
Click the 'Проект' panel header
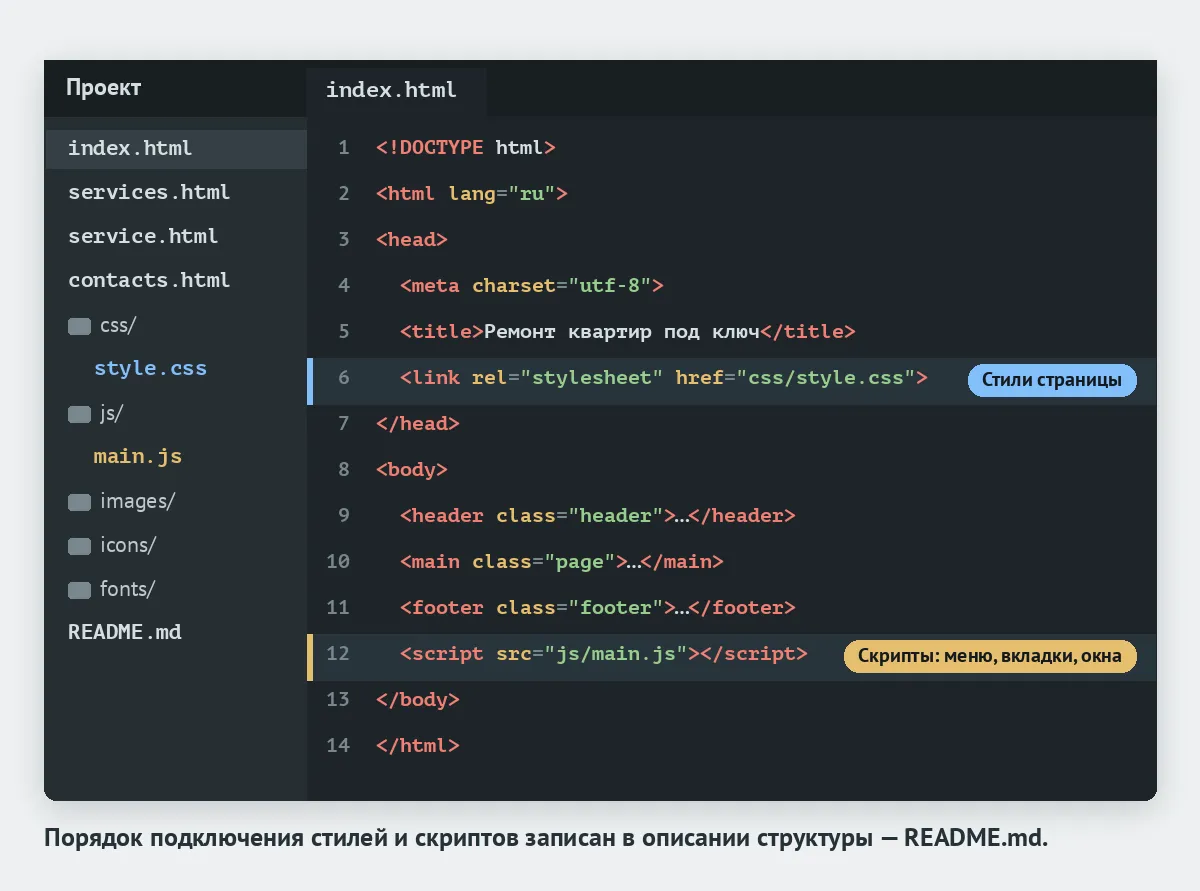tap(104, 88)
